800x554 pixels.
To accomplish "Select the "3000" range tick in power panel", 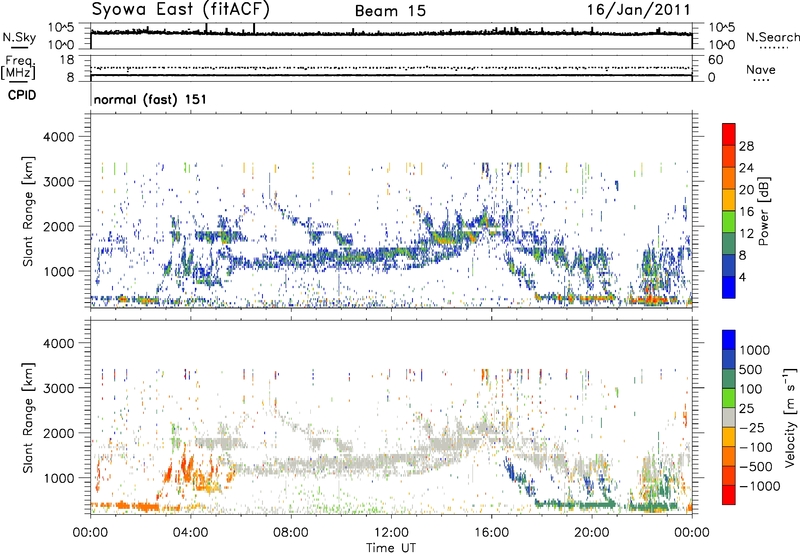I will pyautogui.click(x=58, y=182).
